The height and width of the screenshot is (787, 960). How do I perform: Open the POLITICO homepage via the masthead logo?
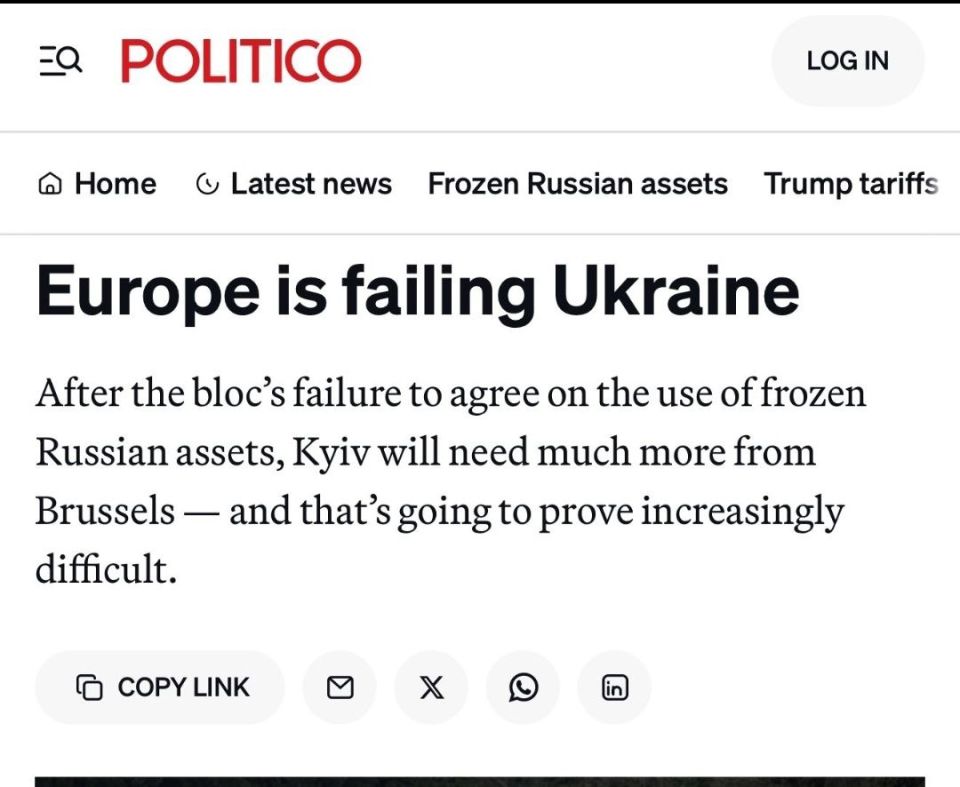(x=242, y=60)
